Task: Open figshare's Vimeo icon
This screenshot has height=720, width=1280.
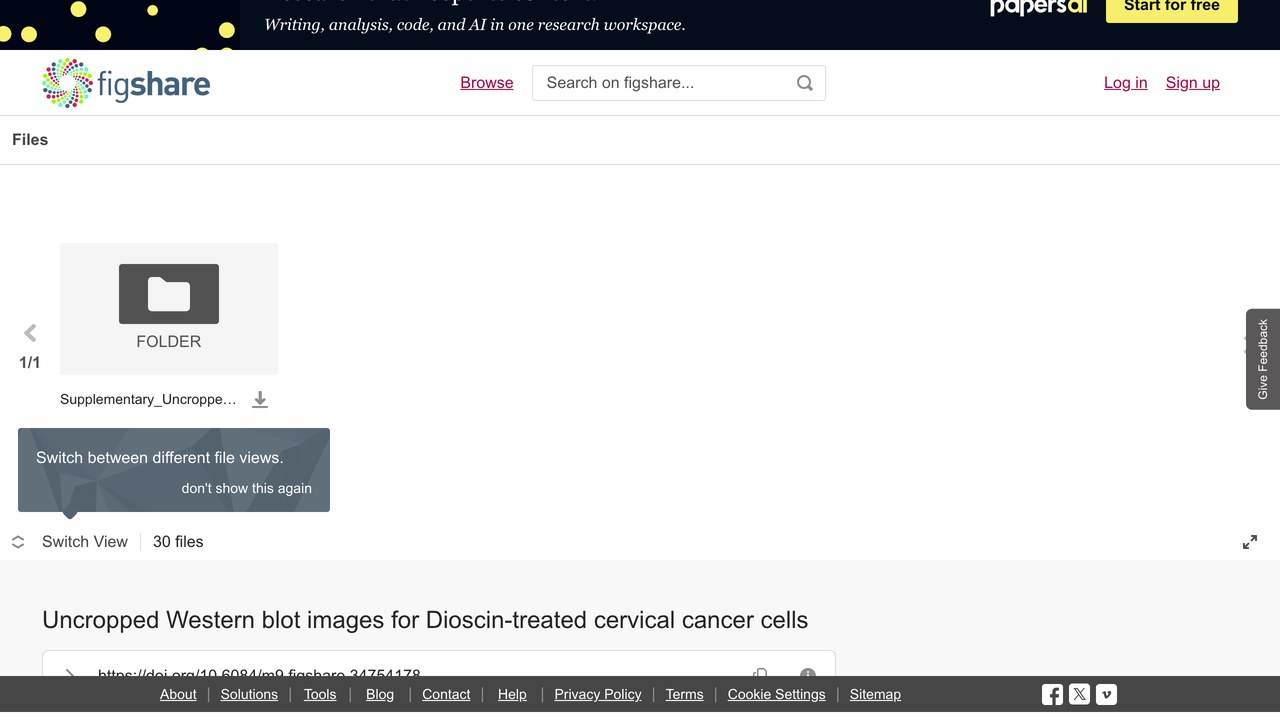Action: (x=1106, y=694)
